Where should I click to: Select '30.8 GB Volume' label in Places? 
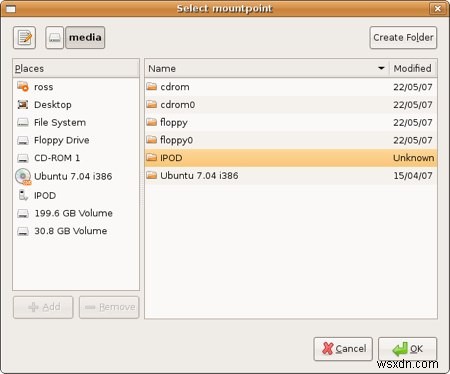(x=71, y=231)
